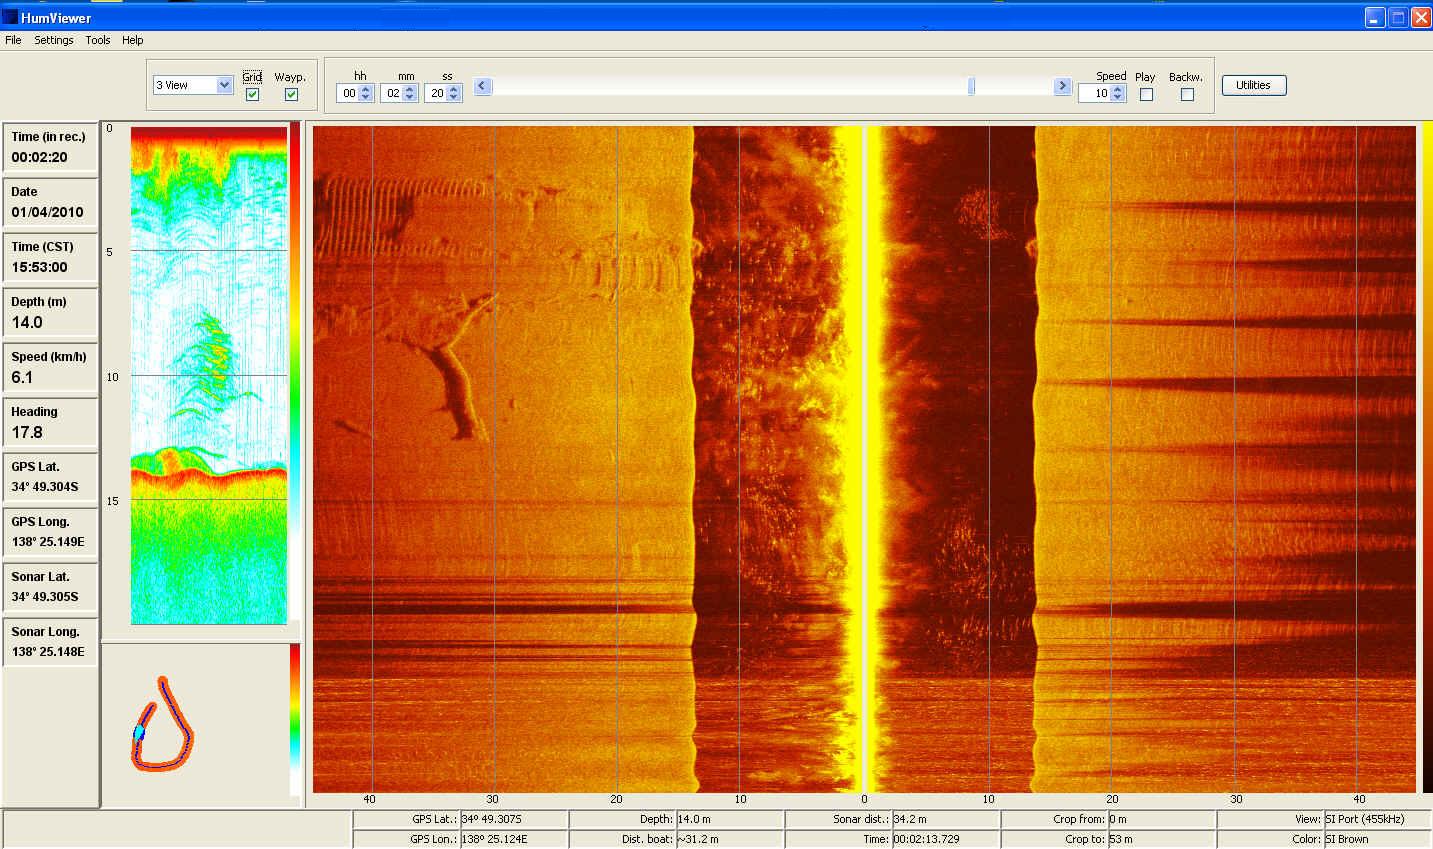Open the 3 View dropdown
This screenshot has width=1433, height=849.
coord(224,85)
